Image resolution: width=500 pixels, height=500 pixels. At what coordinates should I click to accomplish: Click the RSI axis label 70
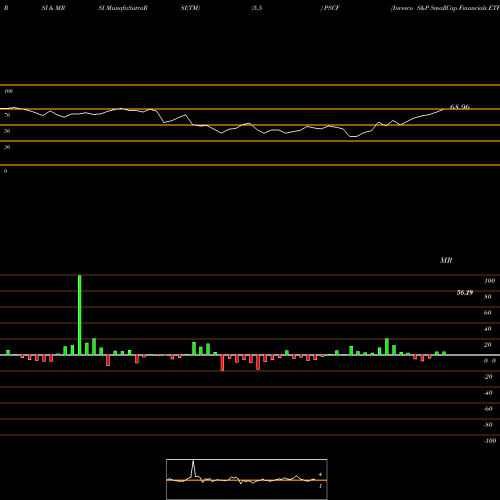click(7, 115)
